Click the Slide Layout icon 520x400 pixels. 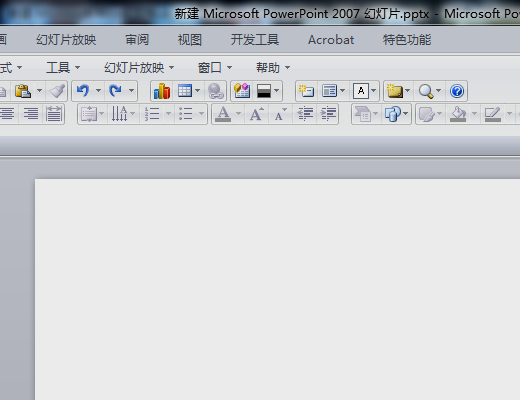click(329, 91)
